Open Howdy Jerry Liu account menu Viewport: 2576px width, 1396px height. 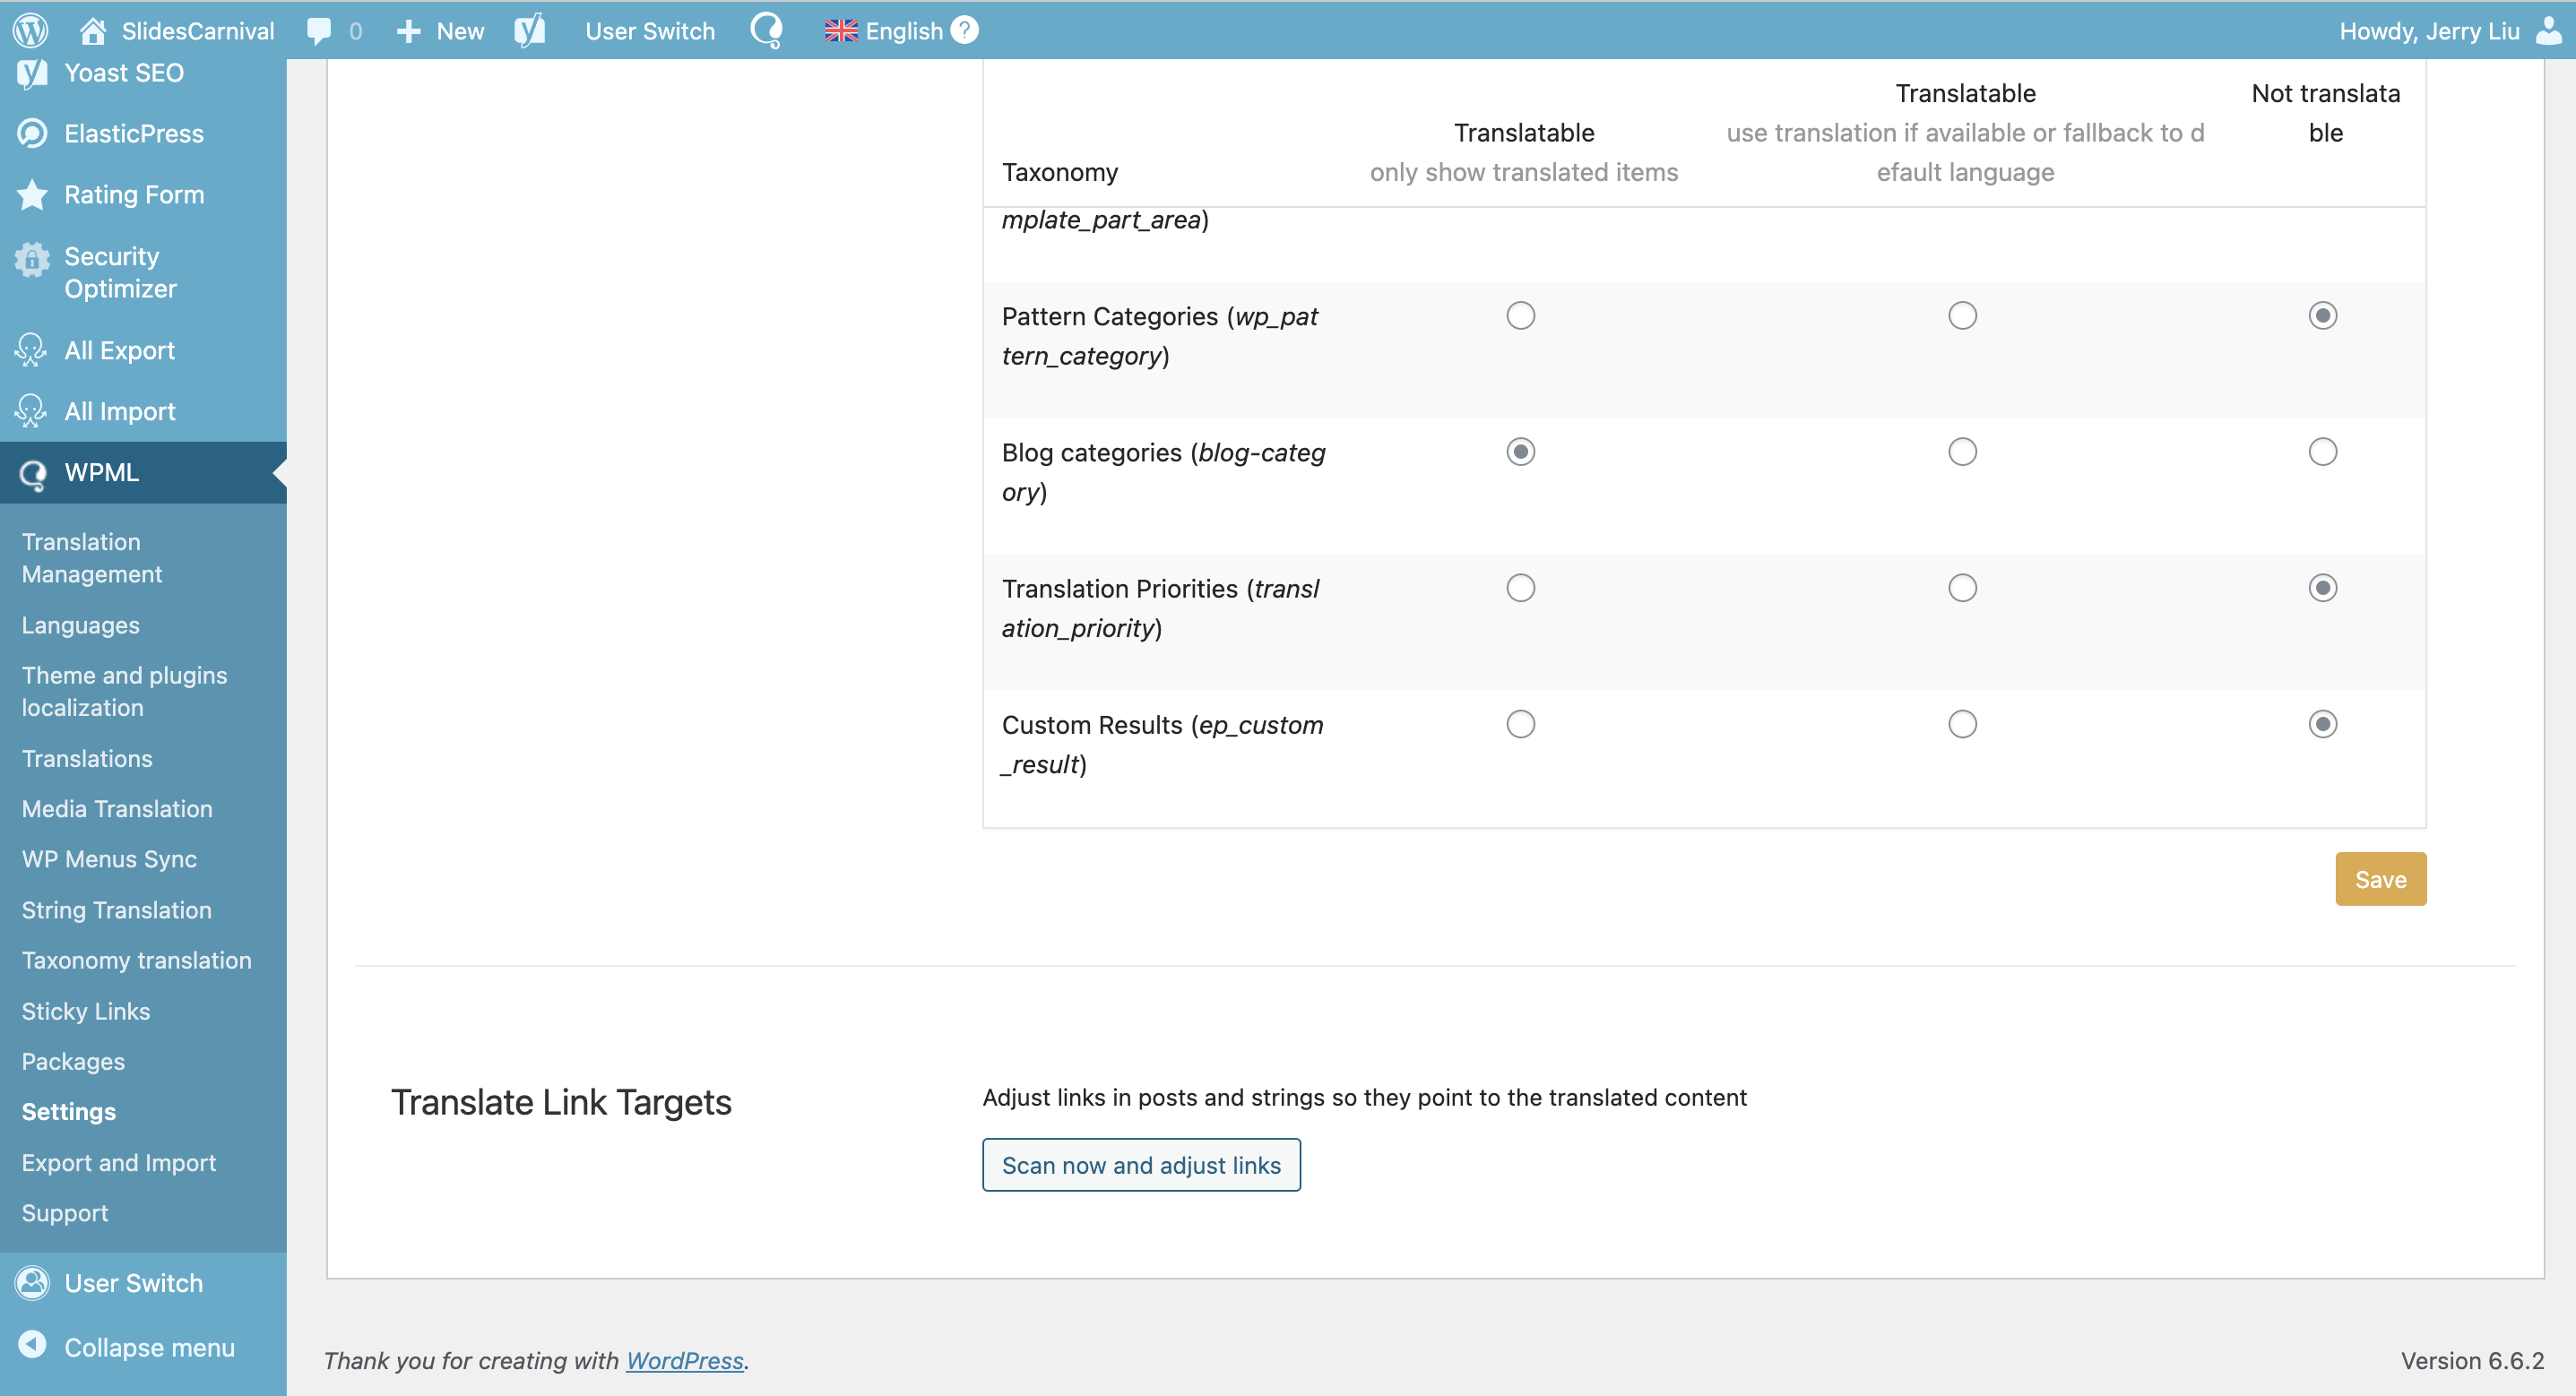click(x=2429, y=31)
